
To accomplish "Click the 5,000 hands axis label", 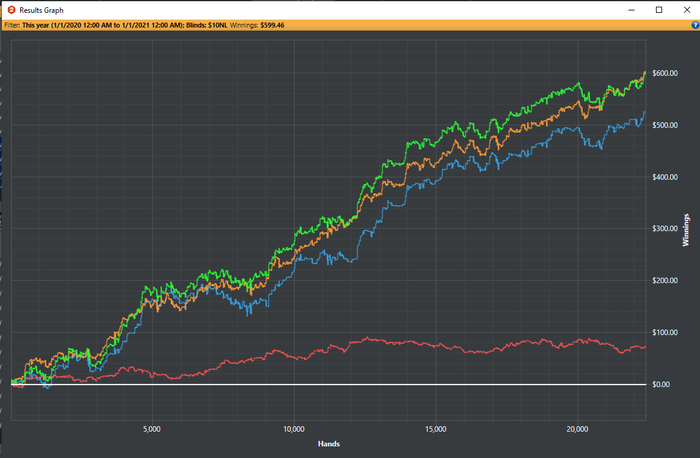I will click(x=152, y=429).
